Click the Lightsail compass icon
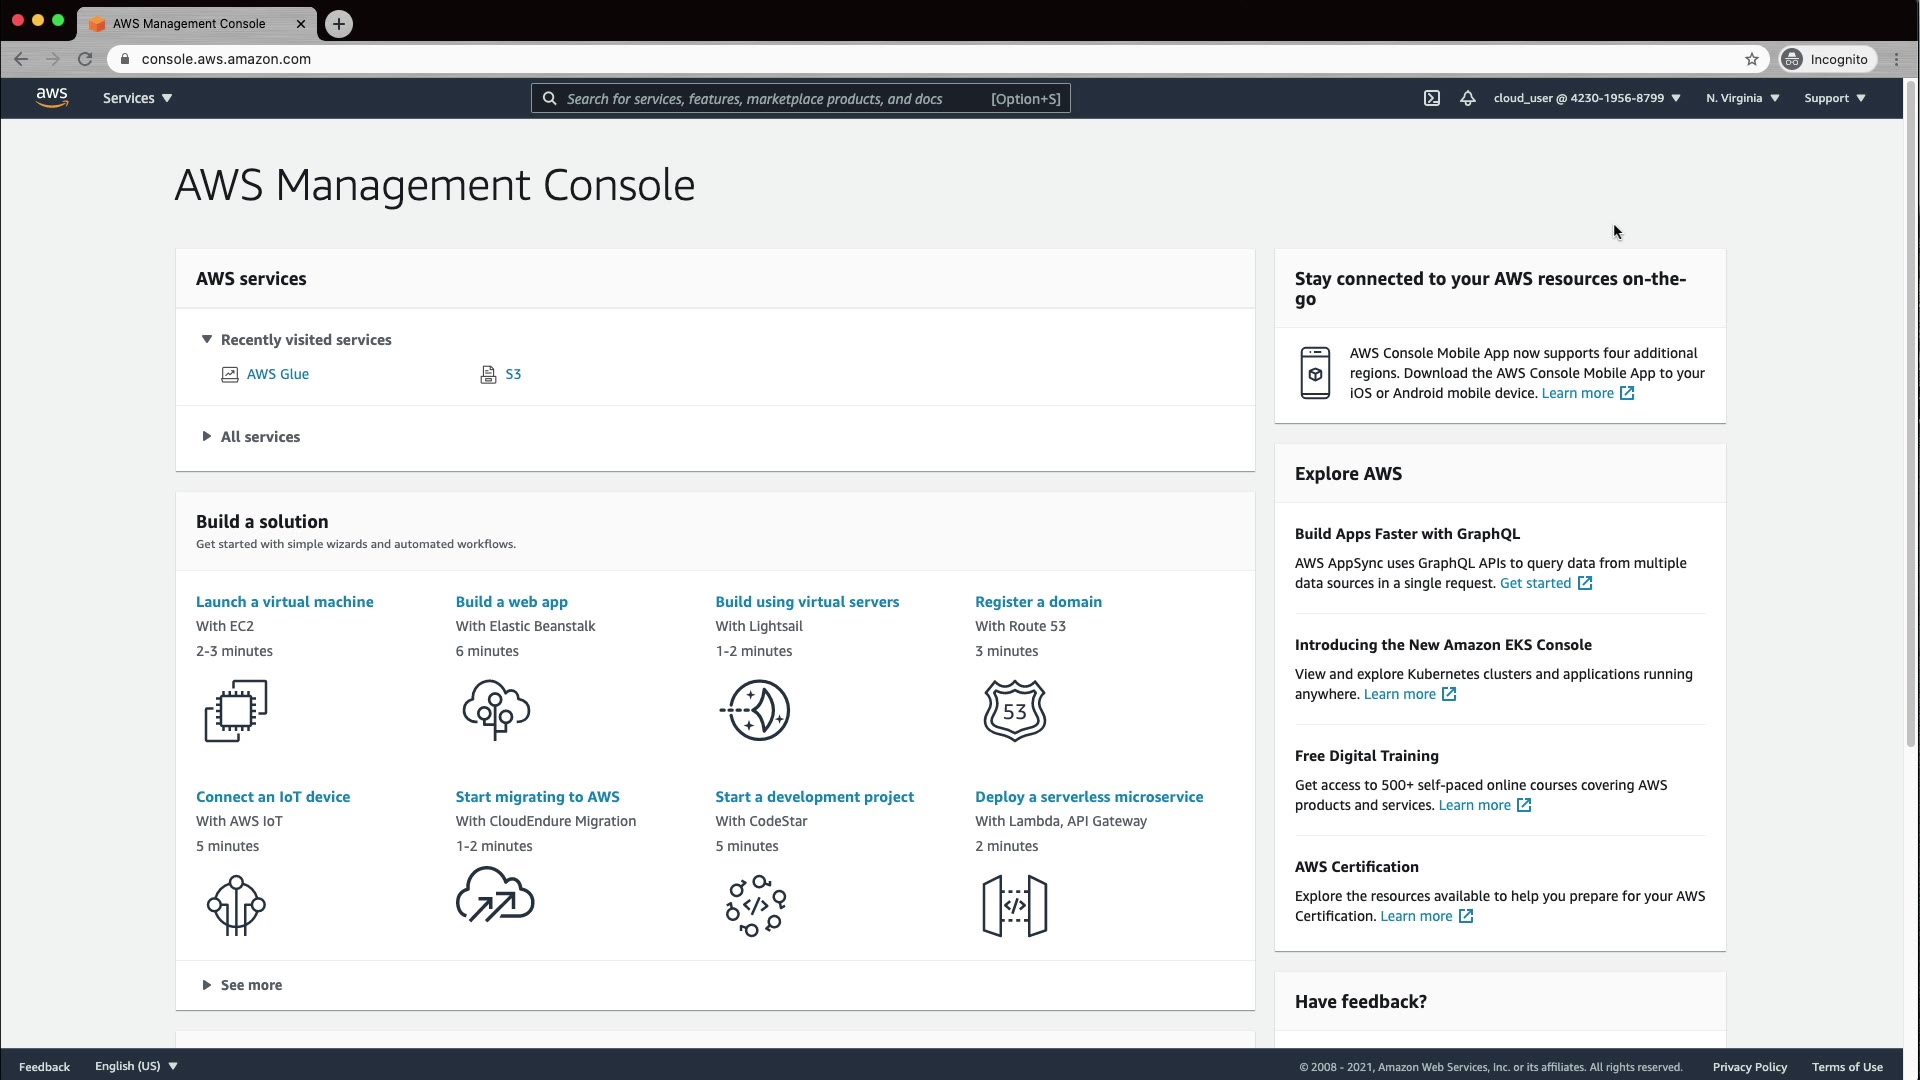 [x=756, y=710]
